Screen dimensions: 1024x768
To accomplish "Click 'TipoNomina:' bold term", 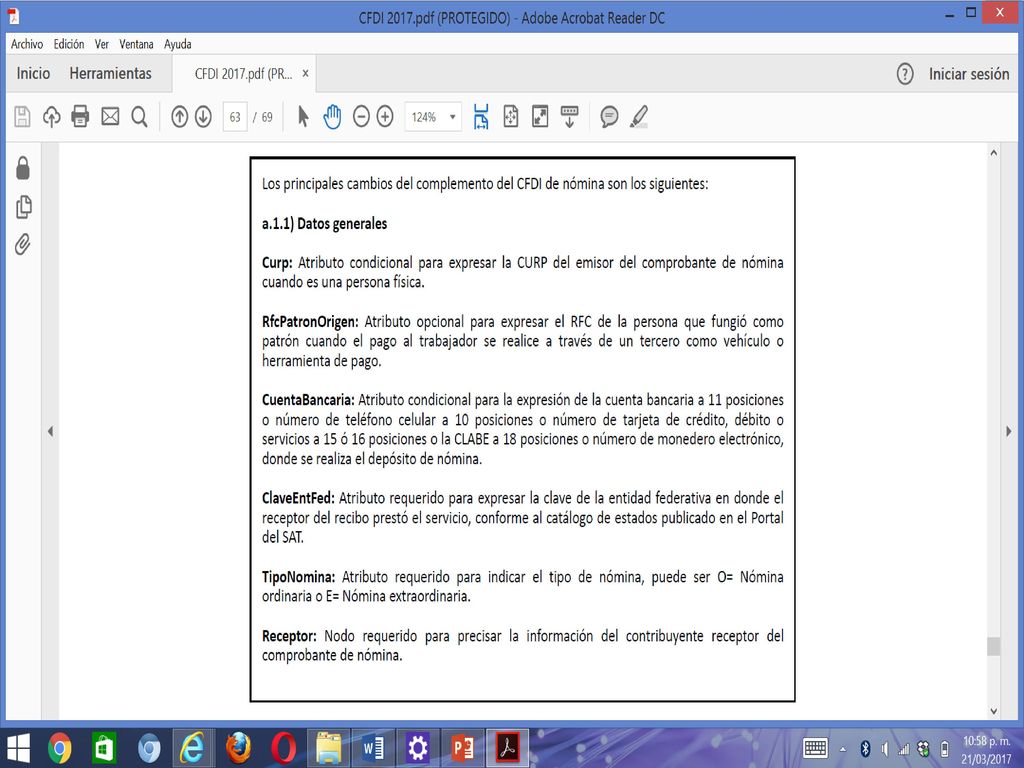I will click(298, 577).
